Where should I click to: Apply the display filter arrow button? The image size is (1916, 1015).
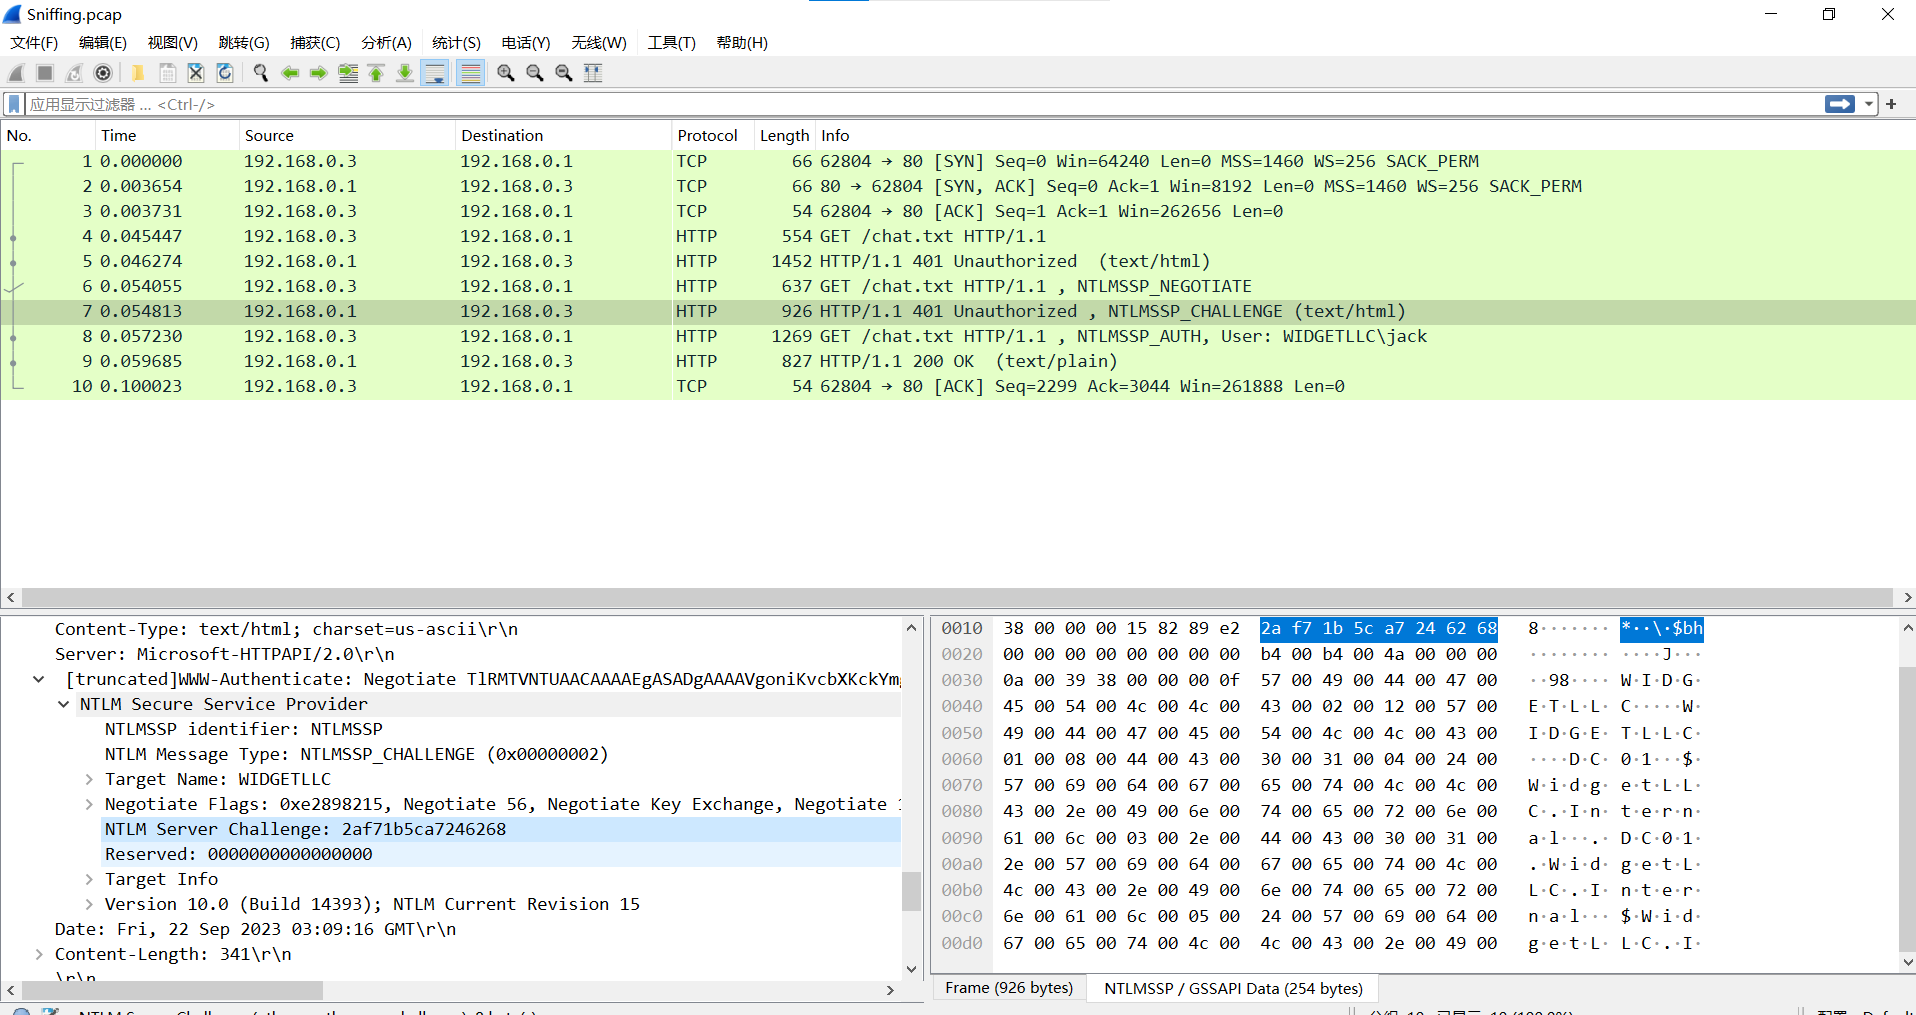(x=1840, y=104)
